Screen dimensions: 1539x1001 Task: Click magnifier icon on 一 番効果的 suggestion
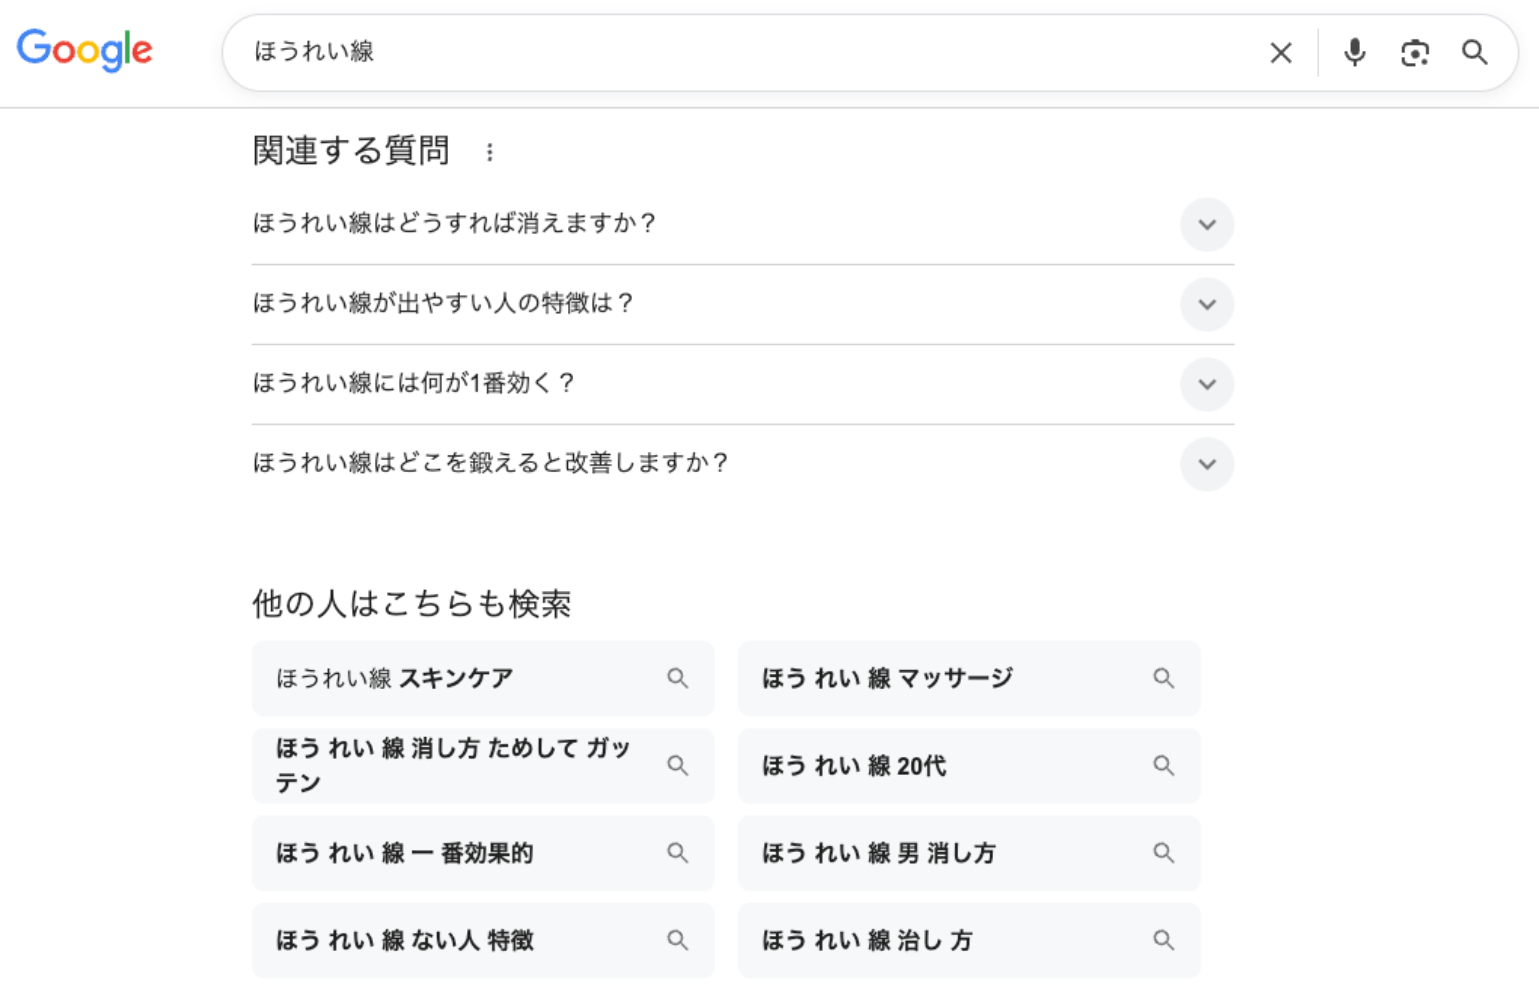coord(678,853)
